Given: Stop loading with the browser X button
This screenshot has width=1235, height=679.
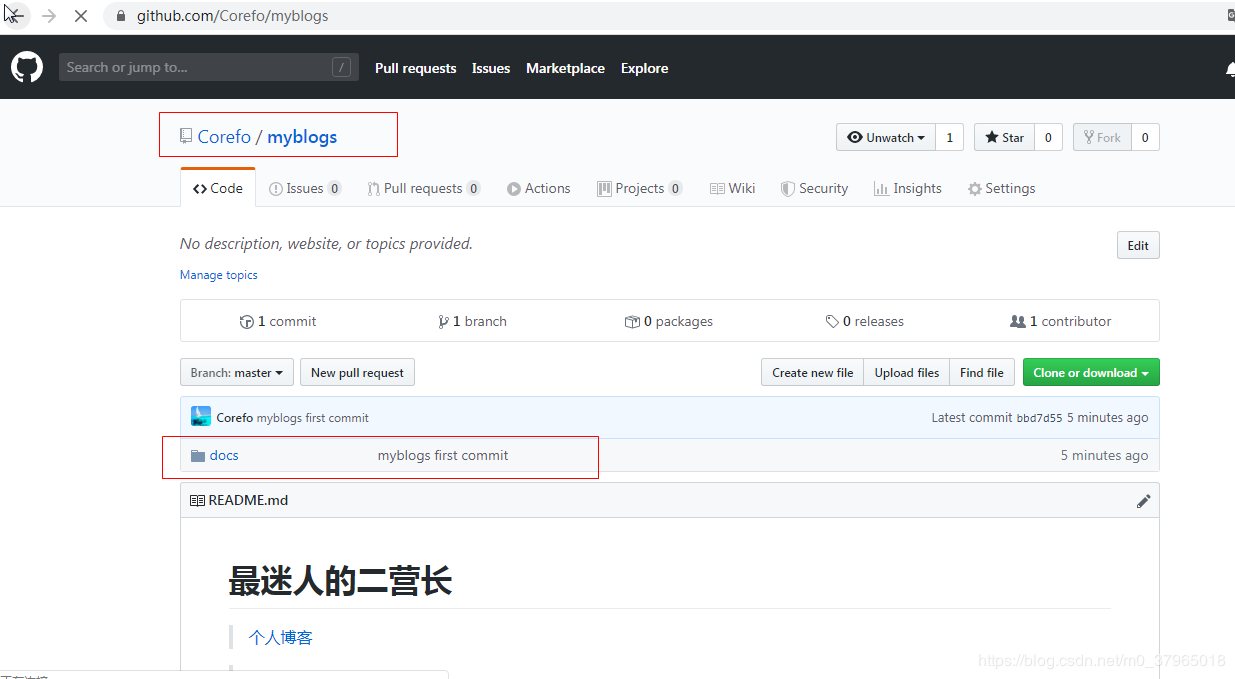Looking at the screenshot, I should pyautogui.click(x=81, y=16).
